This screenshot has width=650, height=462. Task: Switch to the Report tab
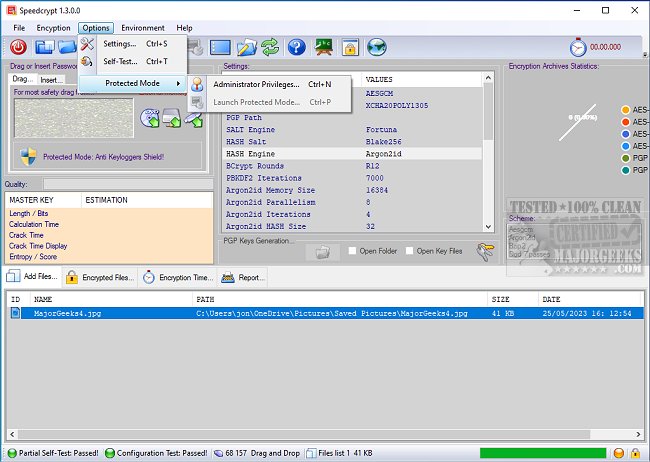244,277
